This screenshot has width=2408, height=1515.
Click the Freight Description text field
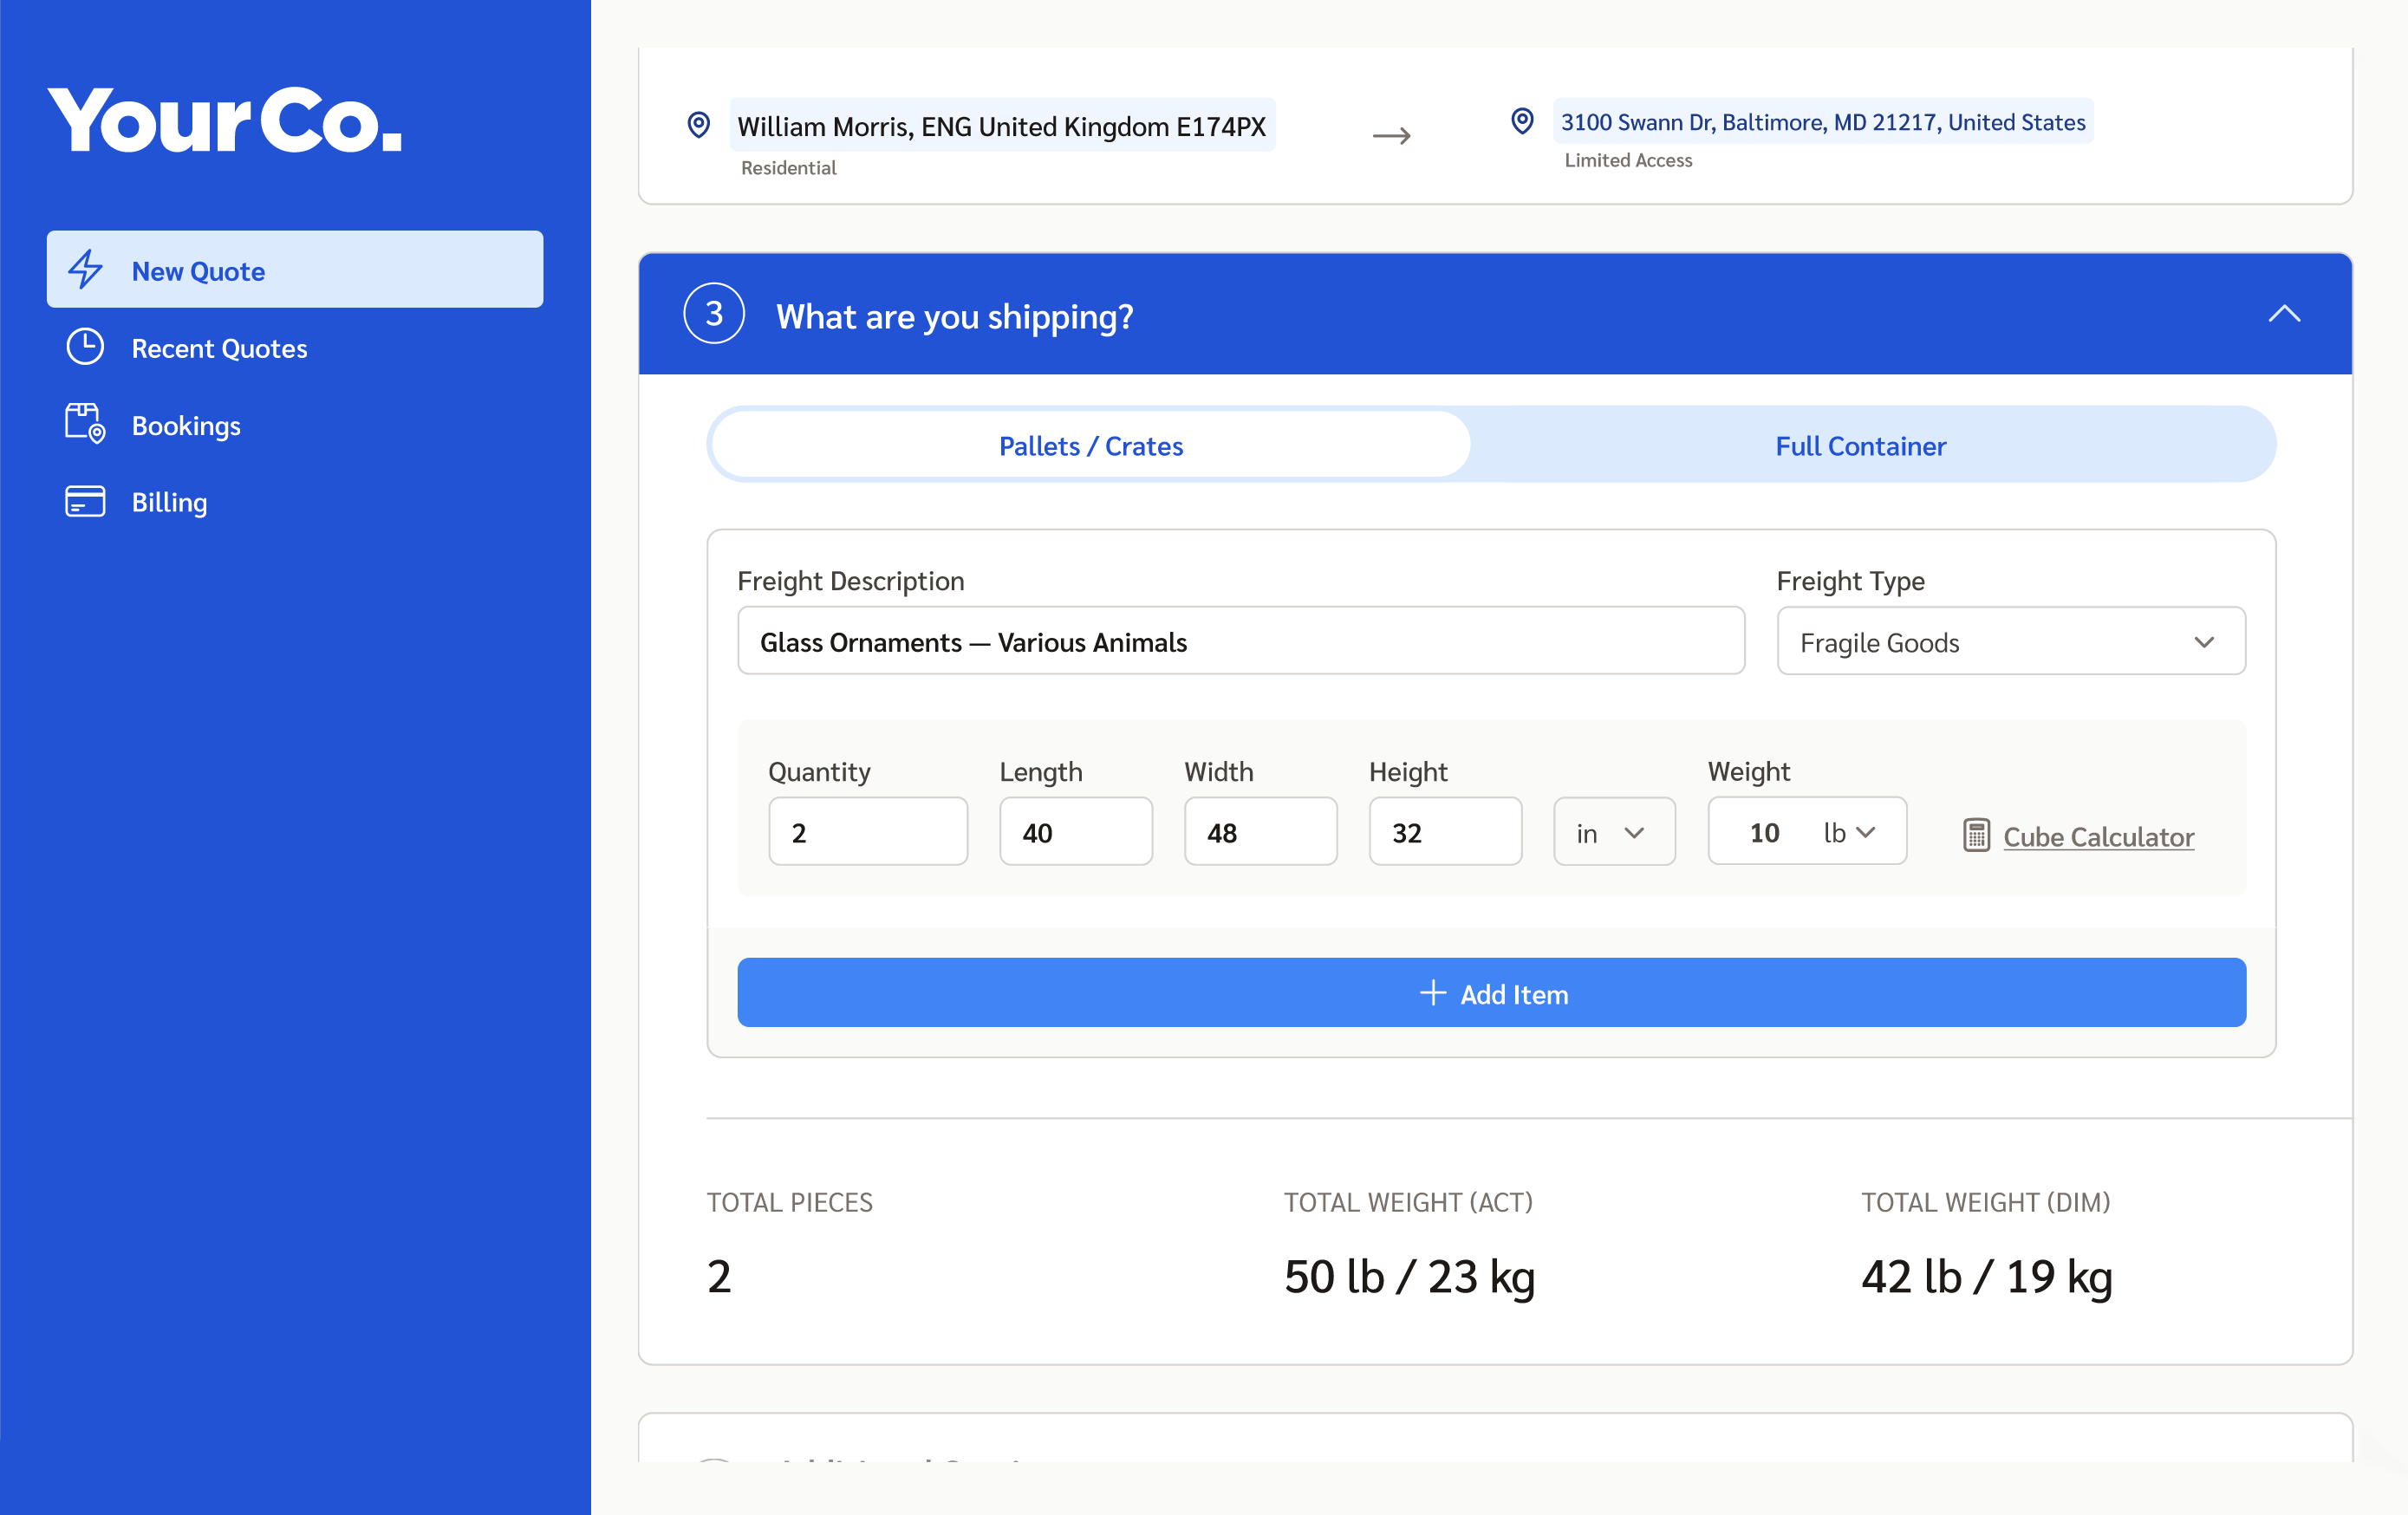coord(1240,642)
